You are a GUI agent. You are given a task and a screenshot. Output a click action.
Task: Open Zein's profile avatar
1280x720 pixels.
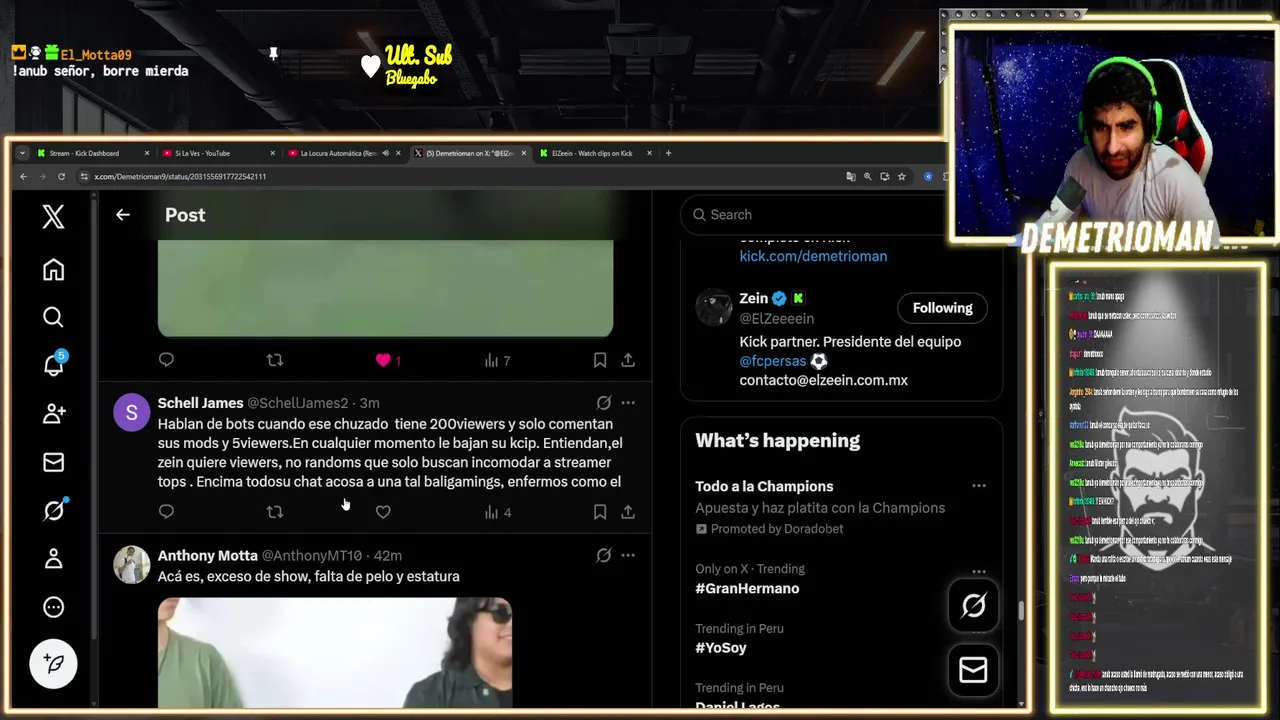[x=714, y=308]
